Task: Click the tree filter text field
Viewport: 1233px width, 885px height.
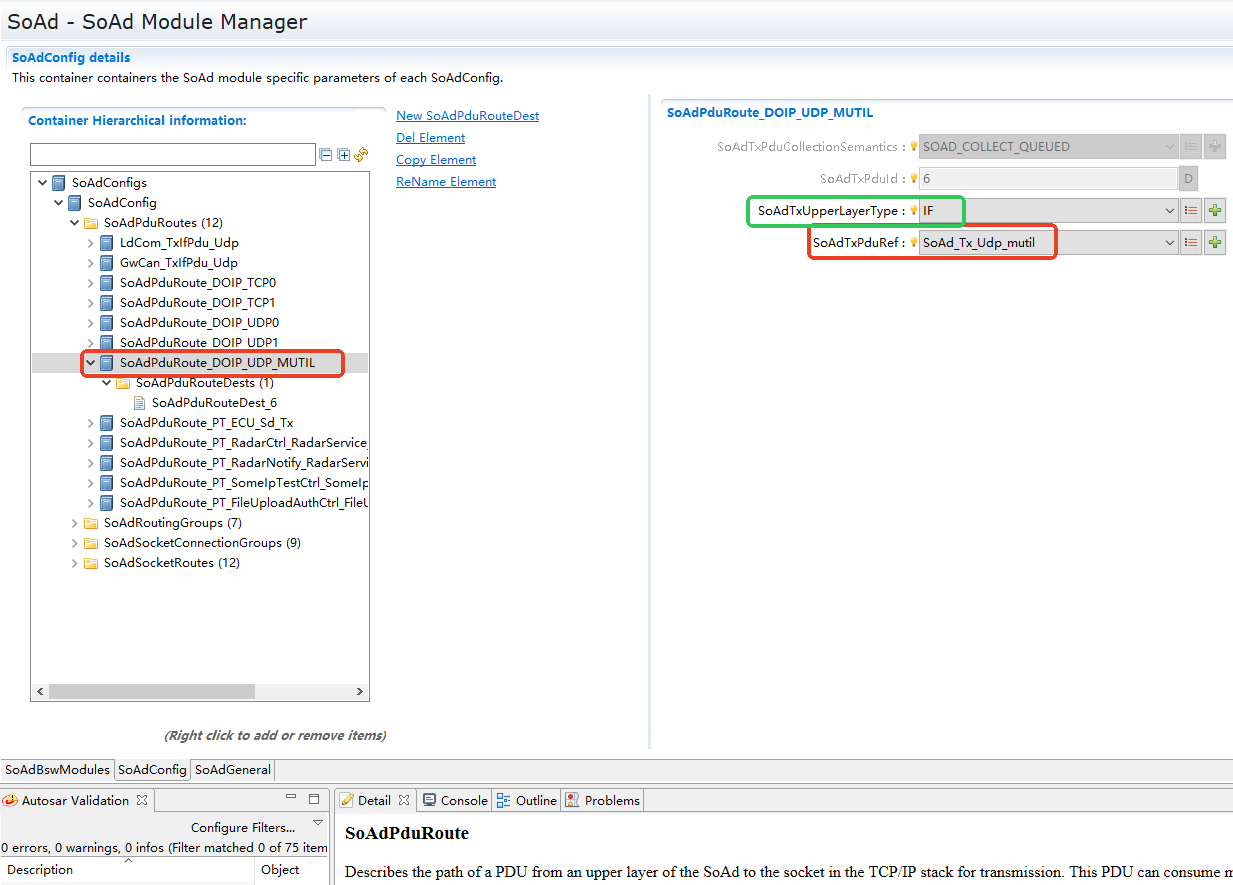Action: pyautogui.click(x=172, y=155)
